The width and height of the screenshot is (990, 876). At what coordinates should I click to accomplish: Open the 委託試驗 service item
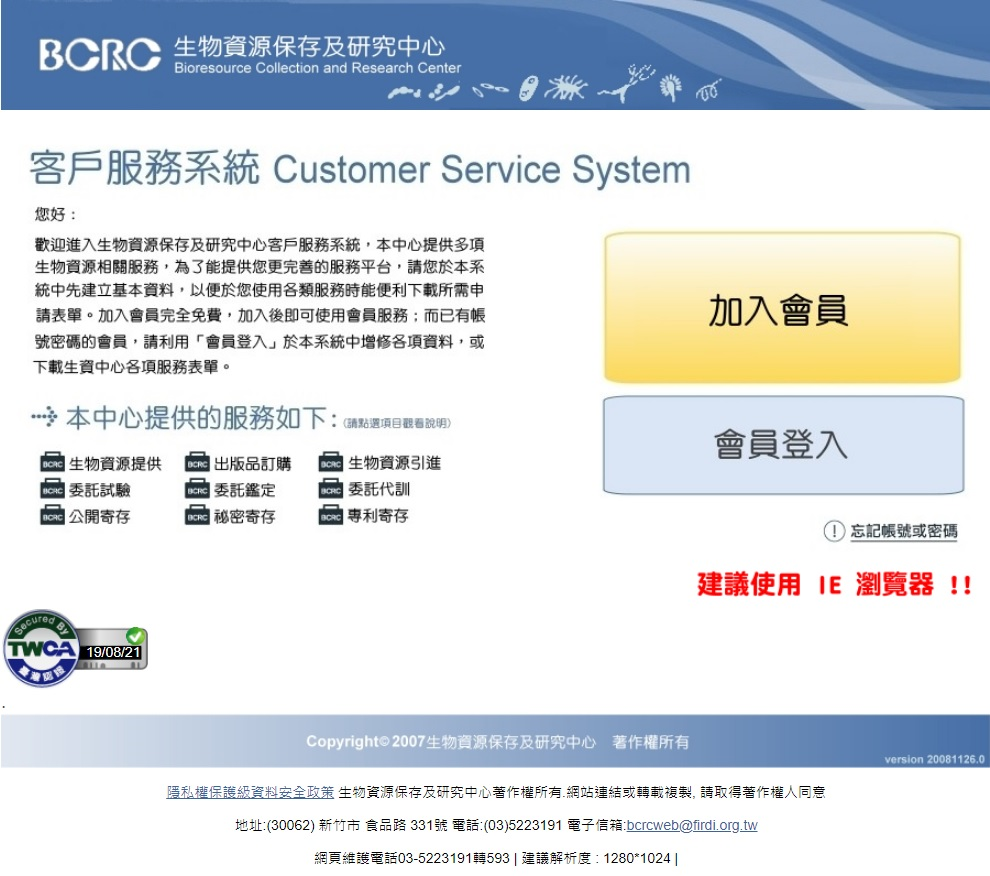tap(100, 490)
